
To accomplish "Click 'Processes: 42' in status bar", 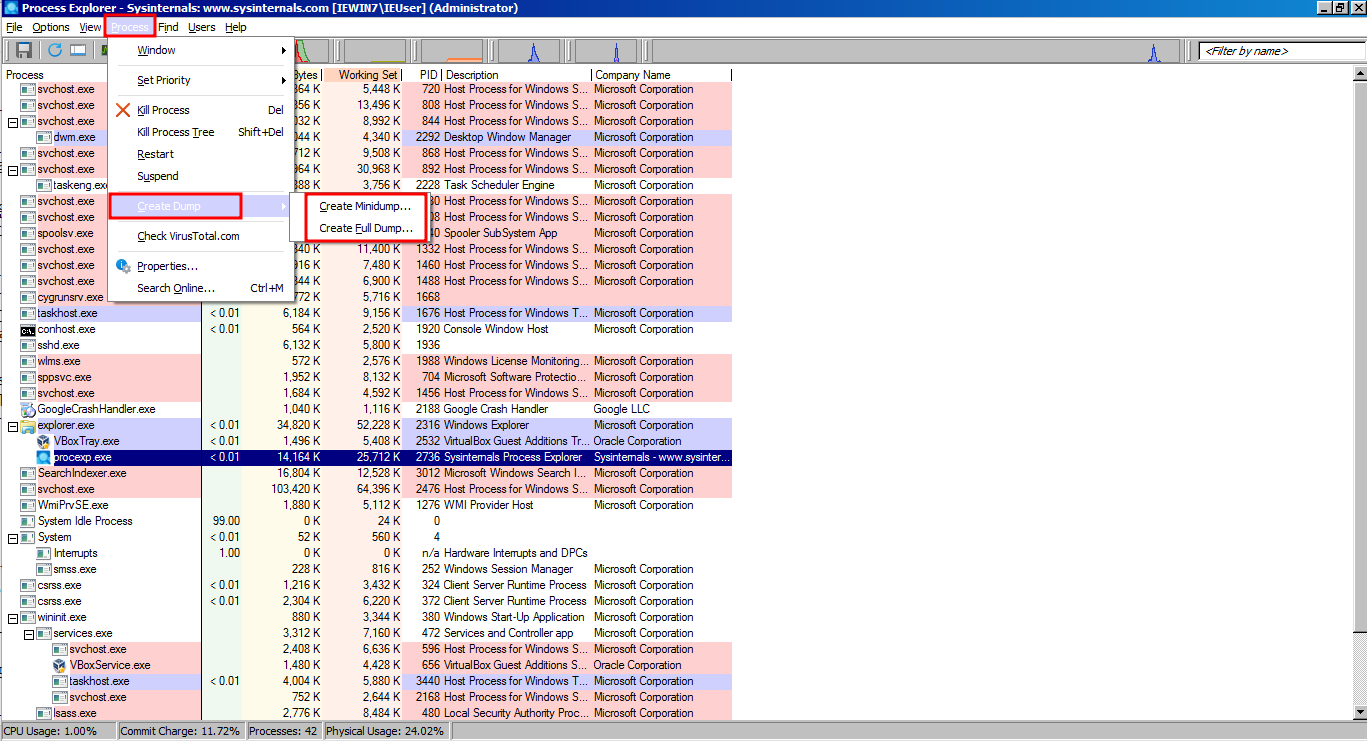I will pyautogui.click(x=283, y=731).
